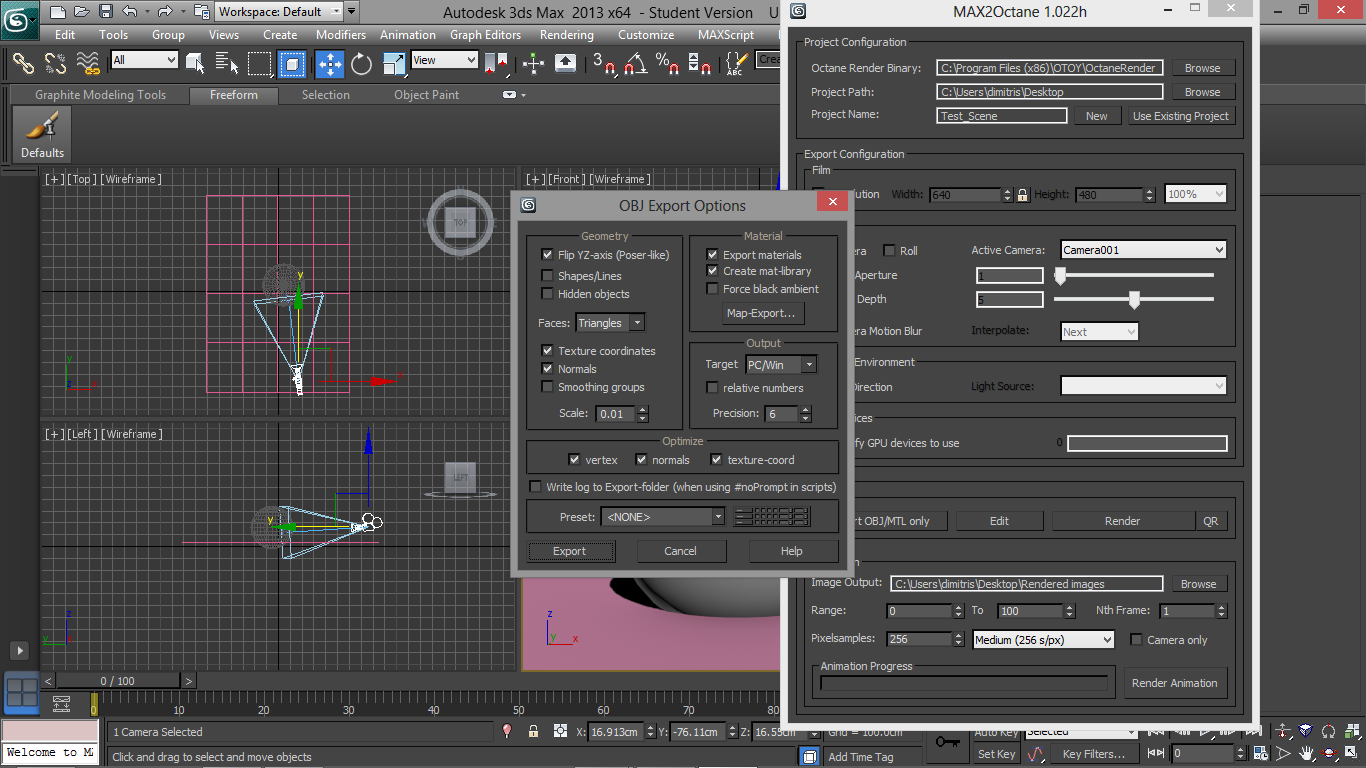The height and width of the screenshot is (768, 1366).
Task: Click the Defaults paintbrush icon in Freeform
Action: (x=42, y=134)
